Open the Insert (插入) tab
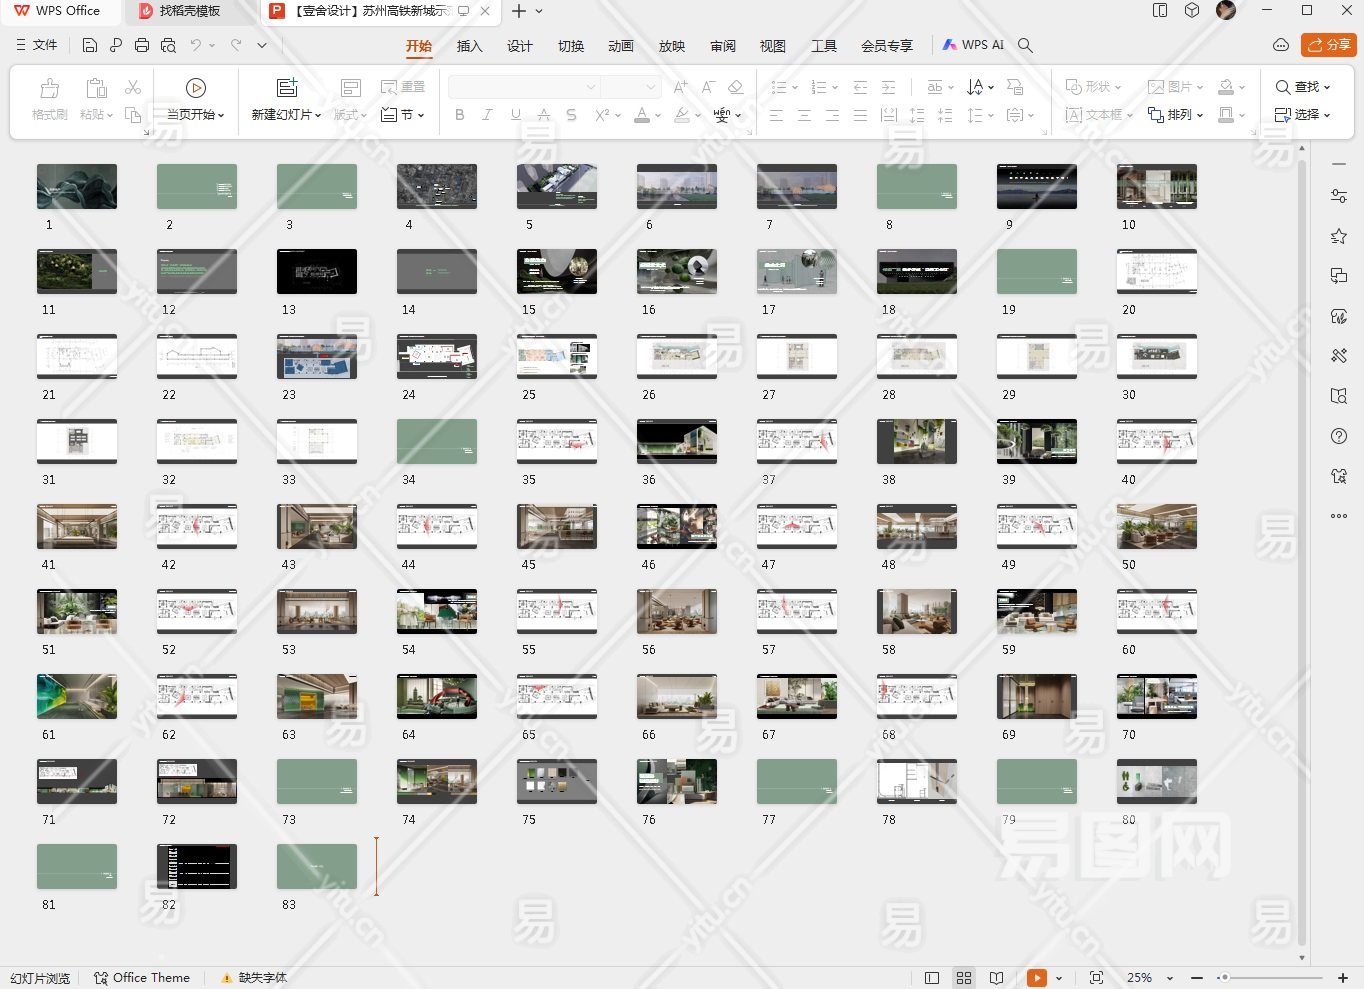 pos(469,46)
